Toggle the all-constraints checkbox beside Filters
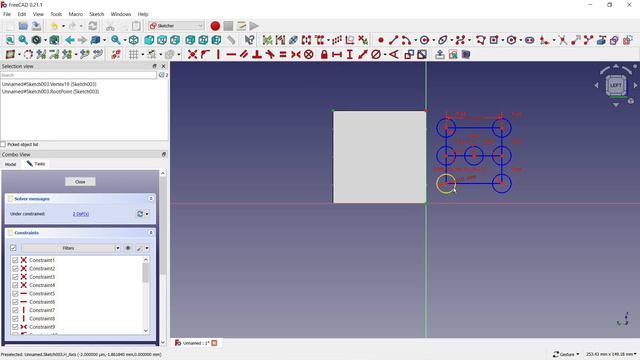 tap(13, 248)
